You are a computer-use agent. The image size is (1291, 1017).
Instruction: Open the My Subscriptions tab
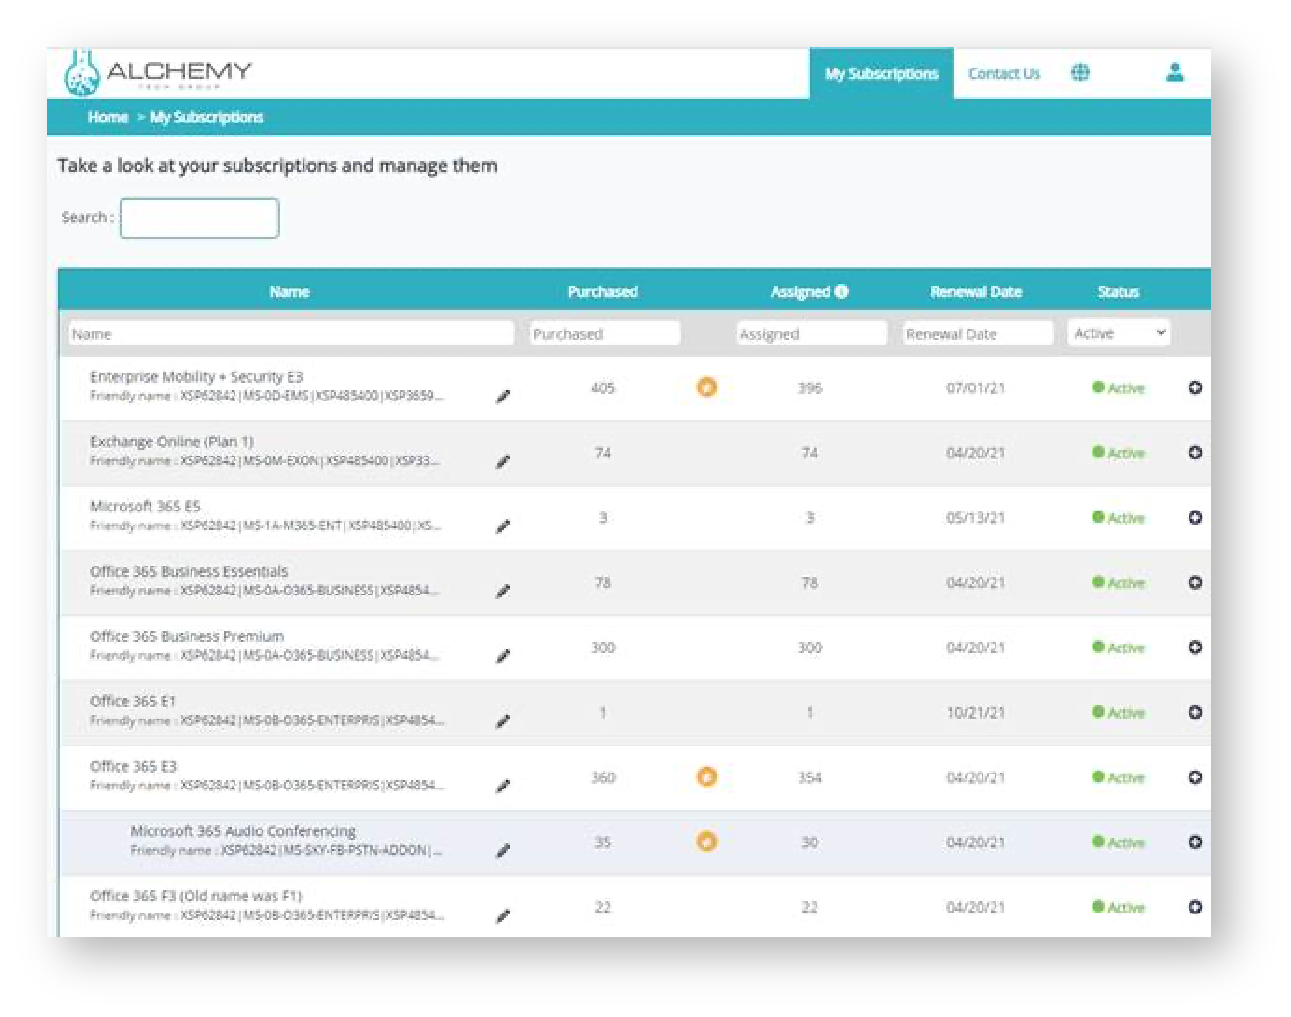point(881,74)
